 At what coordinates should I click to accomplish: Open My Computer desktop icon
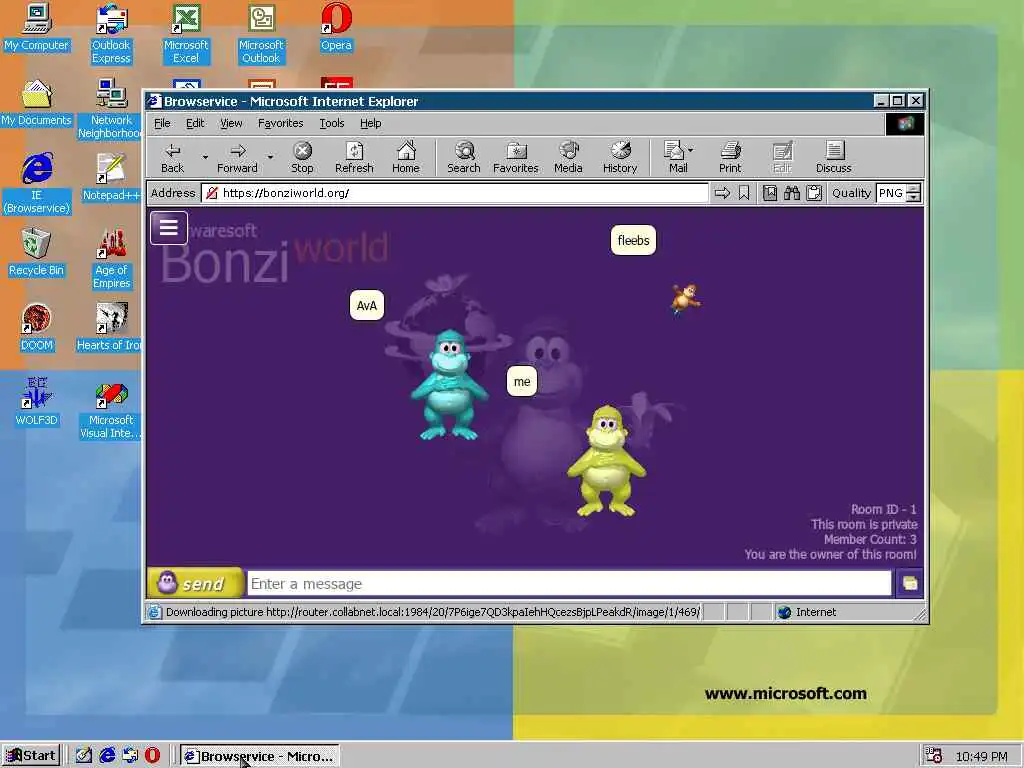(x=37, y=27)
